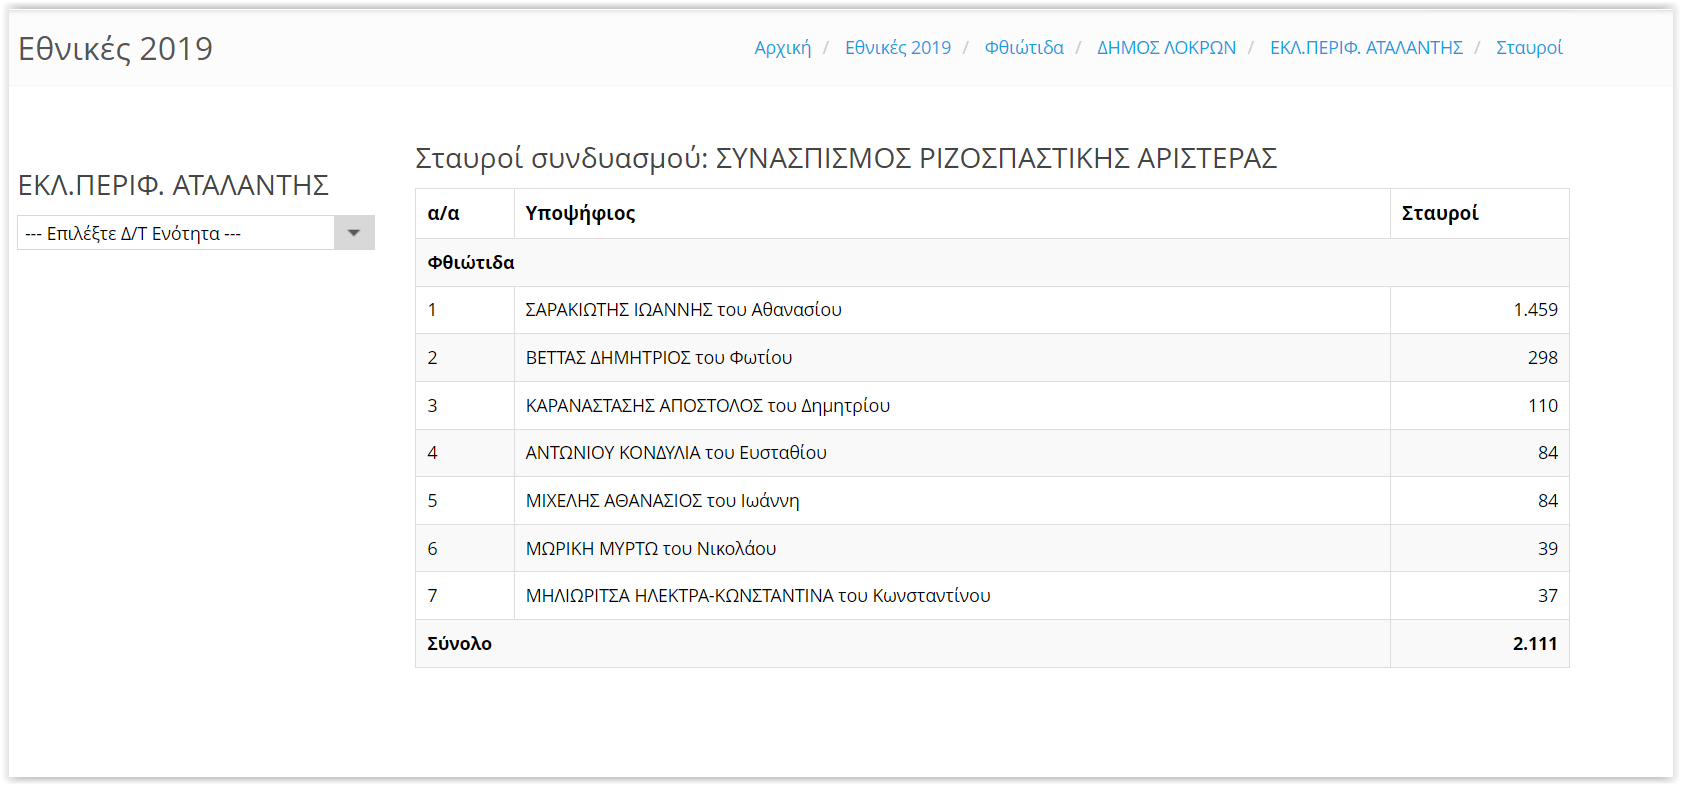Click the Υποψήφιος column header

pyautogui.click(x=580, y=213)
